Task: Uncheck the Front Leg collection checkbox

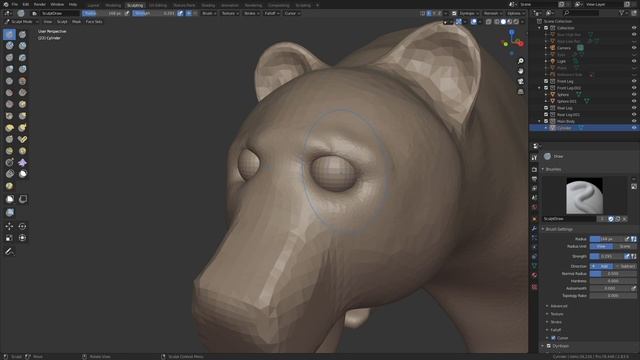Action: [546, 81]
